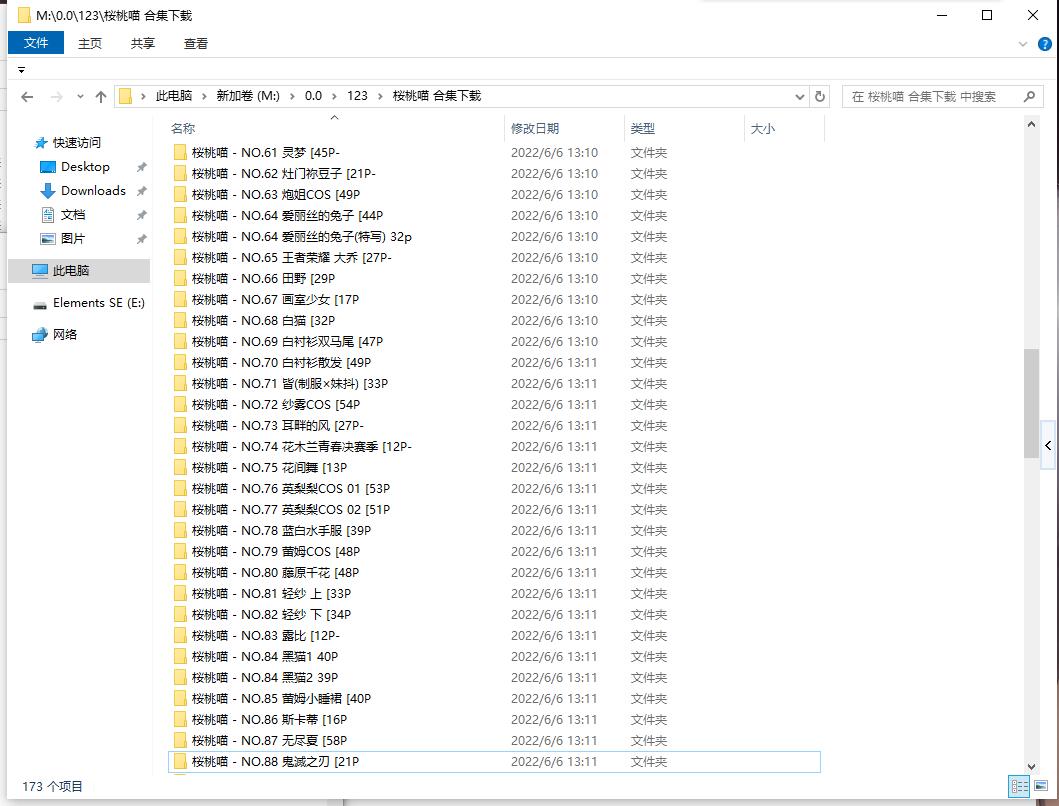Open the 共享 ribbon tab

click(143, 44)
